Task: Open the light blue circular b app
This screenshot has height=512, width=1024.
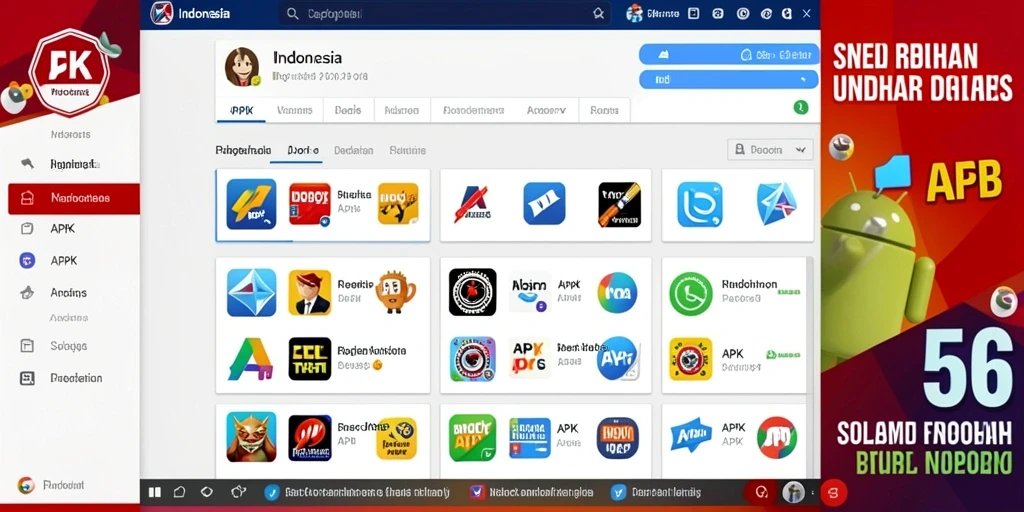Action: click(700, 204)
